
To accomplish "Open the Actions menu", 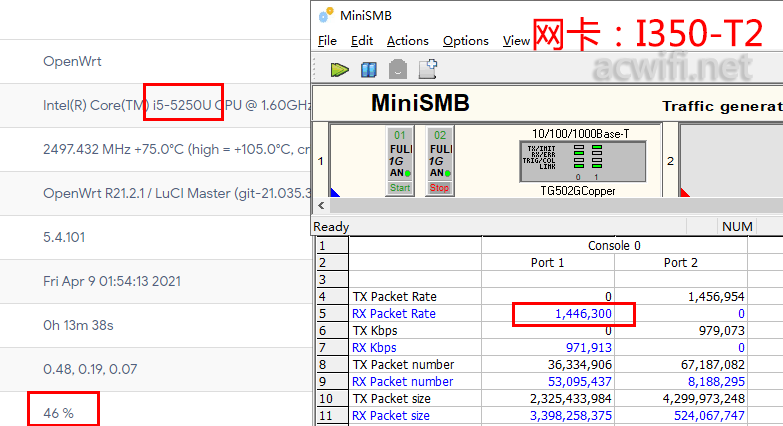I will pos(407,41).
